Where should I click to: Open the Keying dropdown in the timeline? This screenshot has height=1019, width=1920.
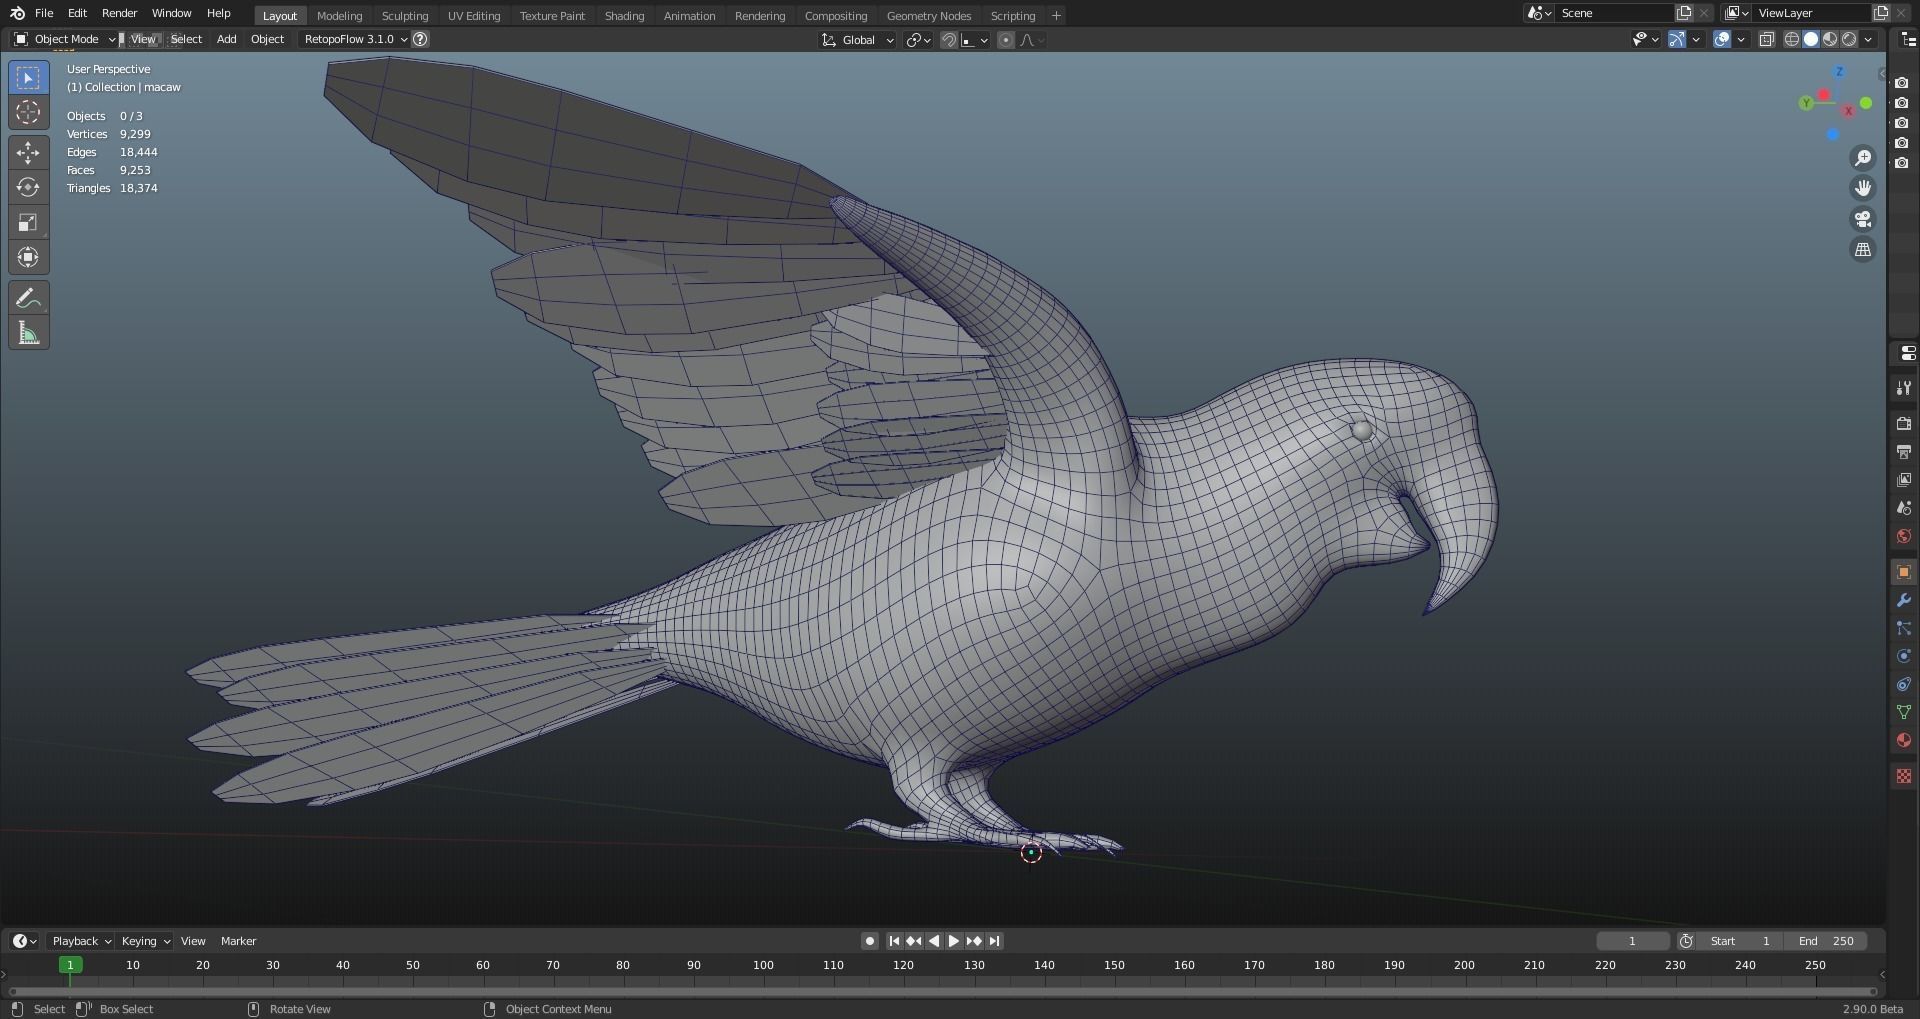[145, 941]
